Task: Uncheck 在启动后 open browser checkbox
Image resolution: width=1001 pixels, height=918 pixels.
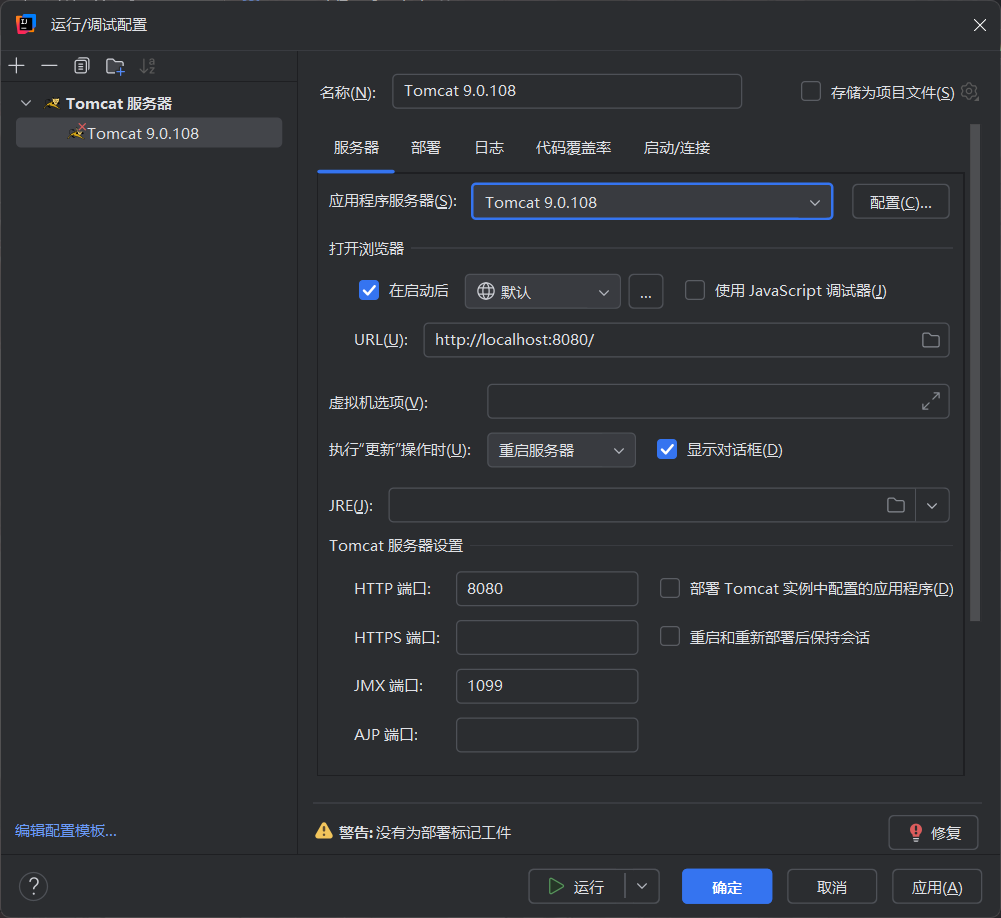Action: click(x=369, y=290)
